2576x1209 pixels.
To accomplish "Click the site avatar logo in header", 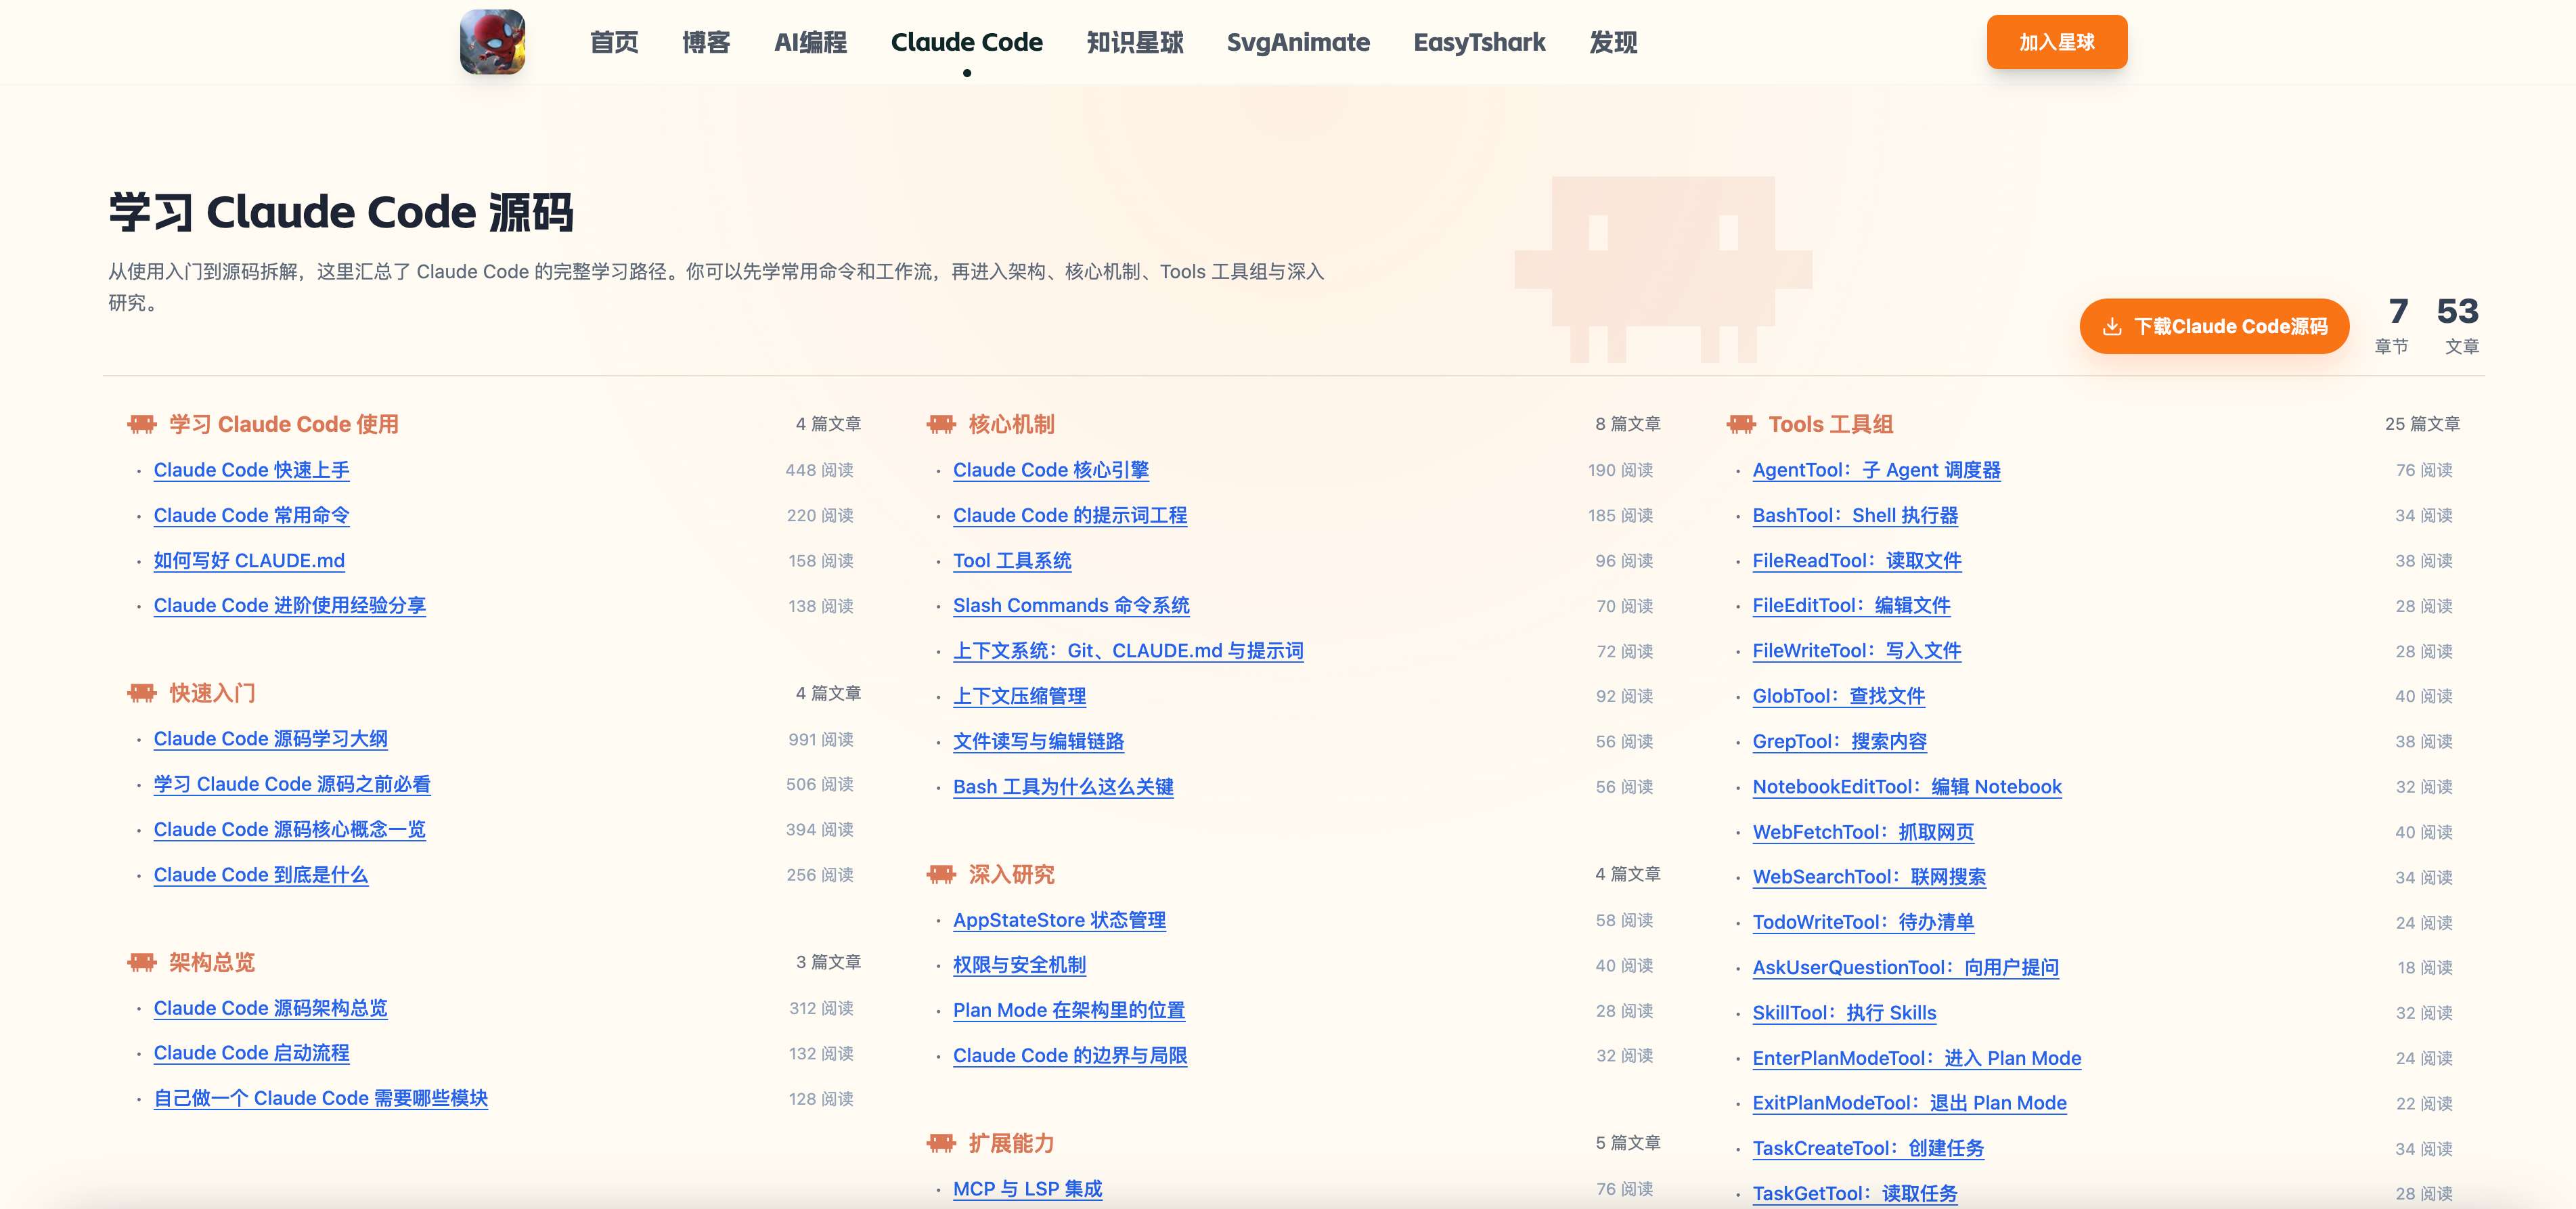I will point(492,42).
